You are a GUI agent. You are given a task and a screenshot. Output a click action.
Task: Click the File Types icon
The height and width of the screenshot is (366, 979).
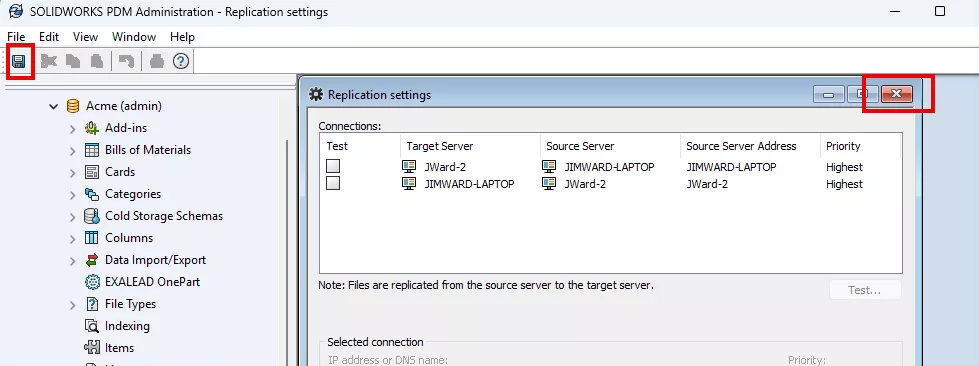(x=92, y=304)
